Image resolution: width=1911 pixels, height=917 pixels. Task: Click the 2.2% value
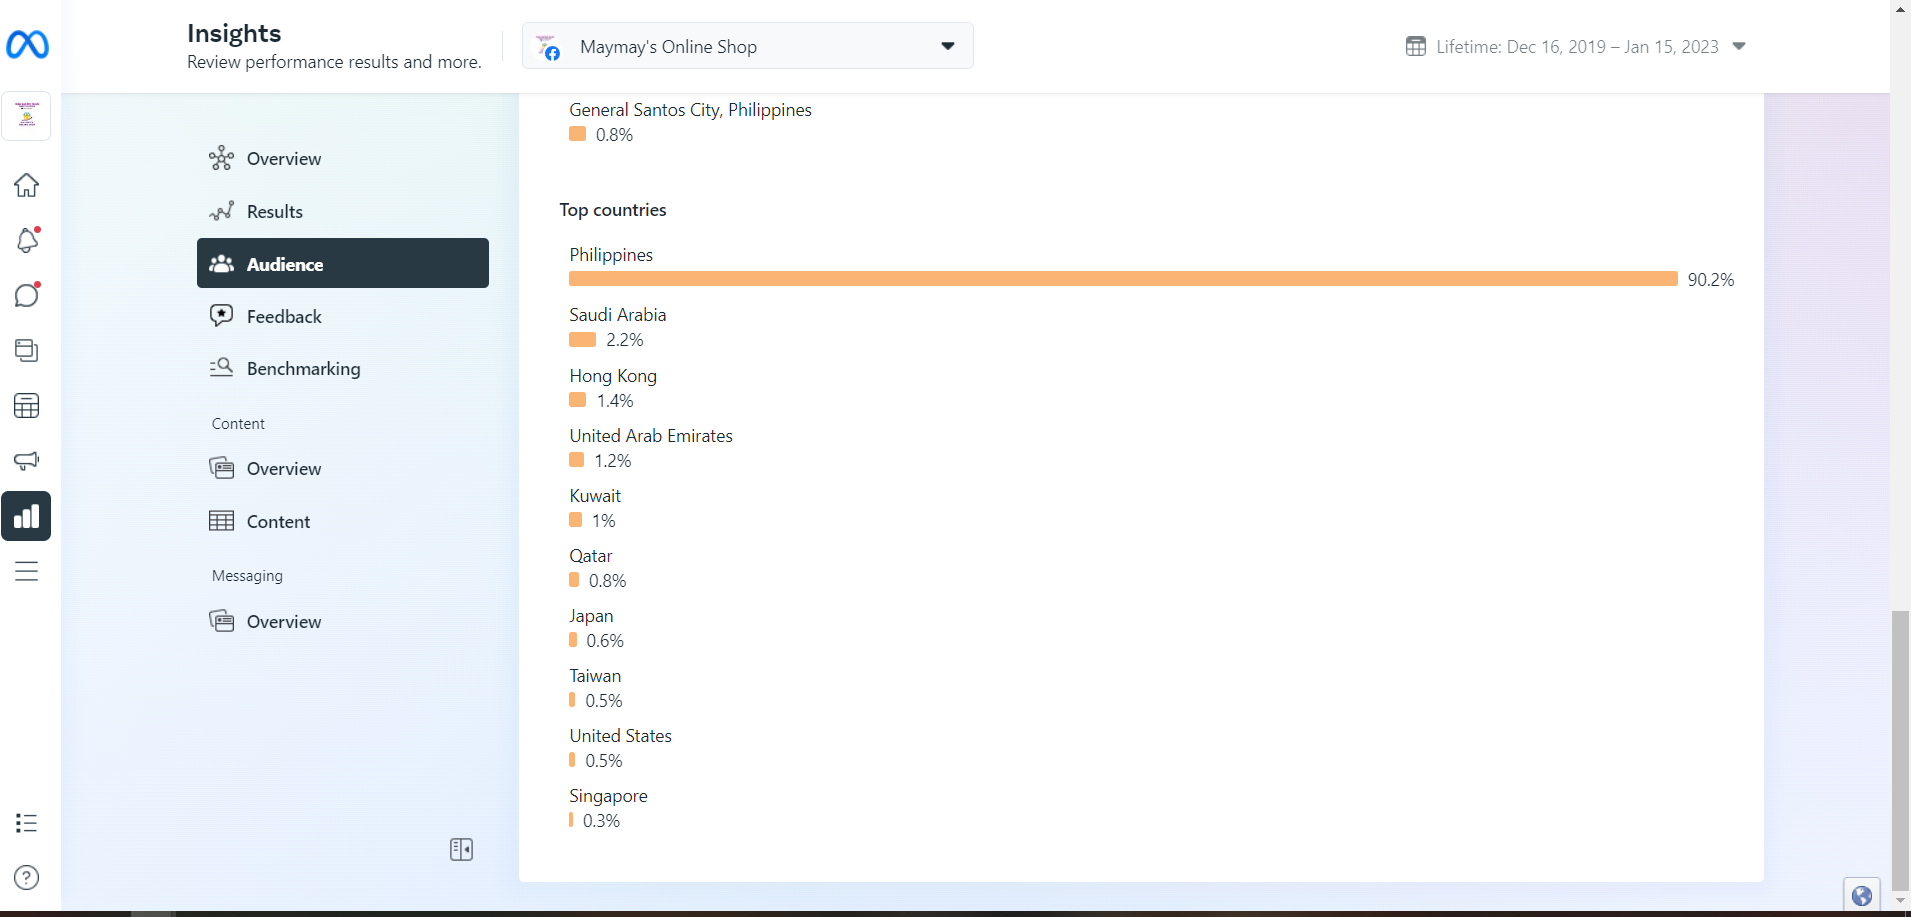625,340
